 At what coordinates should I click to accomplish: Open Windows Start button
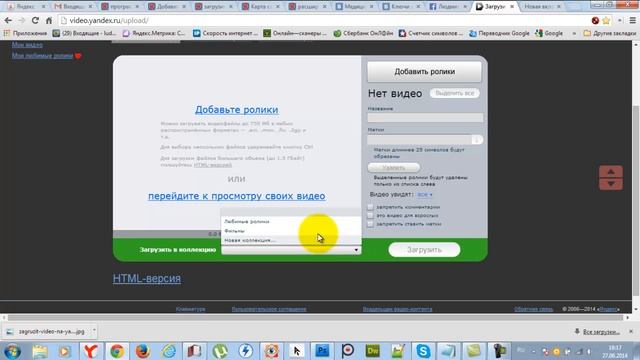click(12, 351)
